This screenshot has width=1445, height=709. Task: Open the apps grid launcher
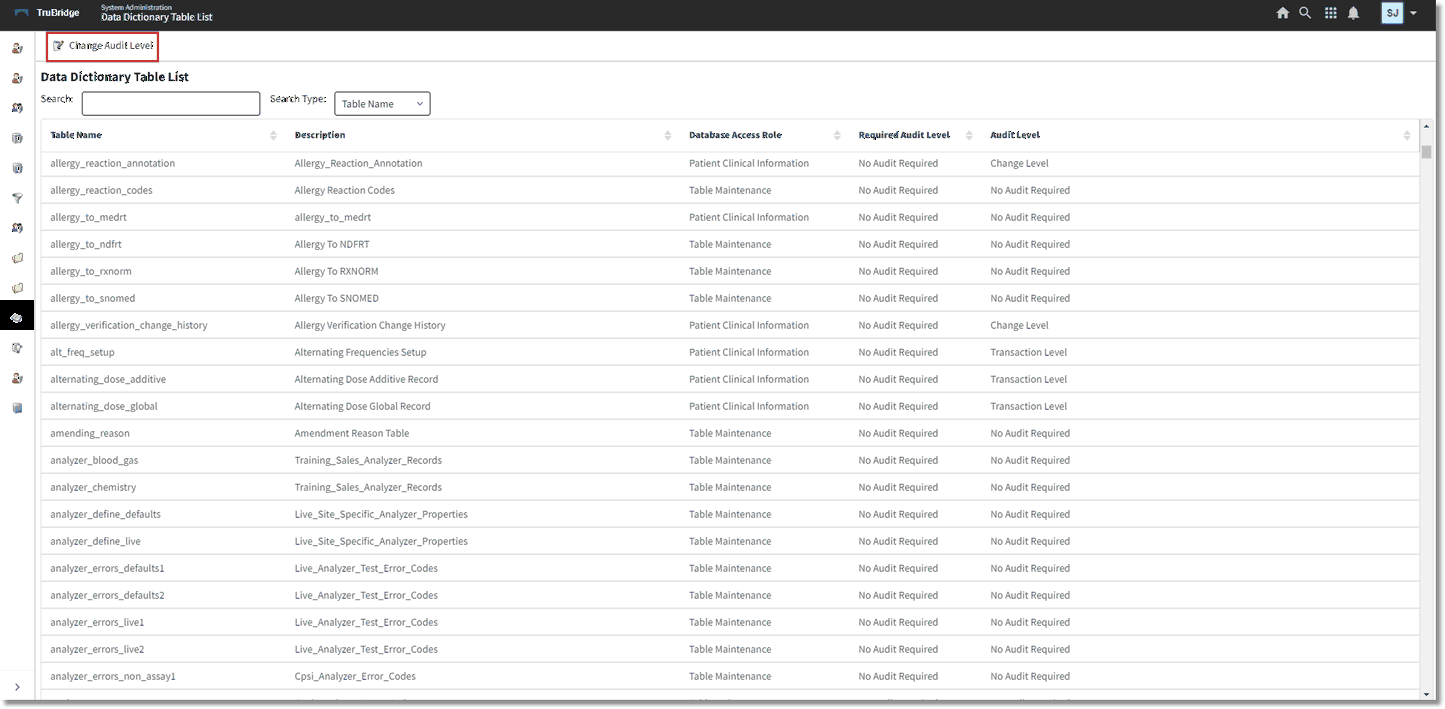pos(1330,13)
